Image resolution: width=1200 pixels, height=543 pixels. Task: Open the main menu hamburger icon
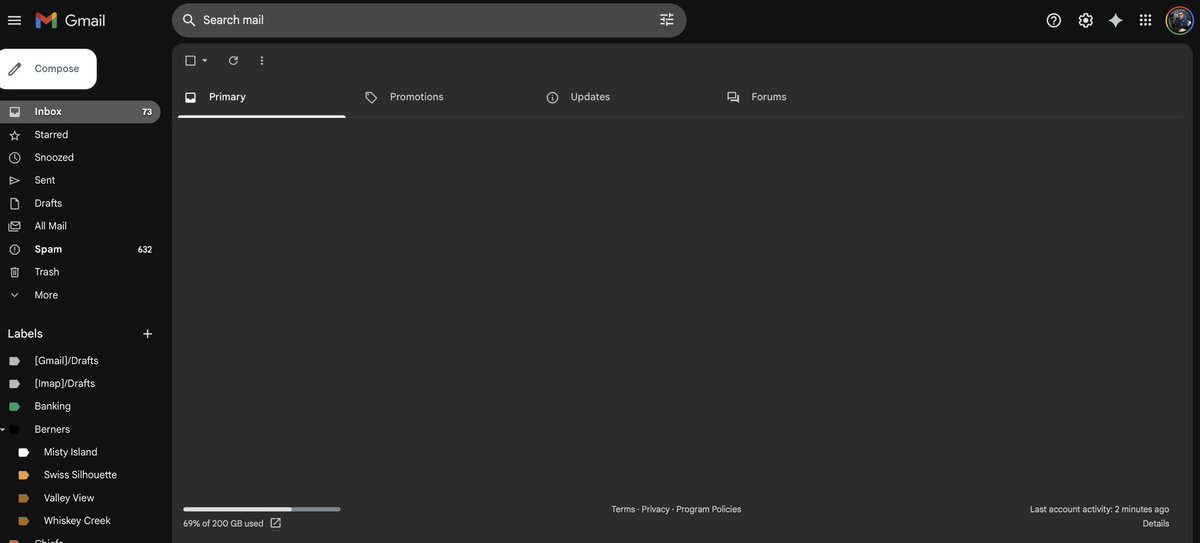coord(14,20)
